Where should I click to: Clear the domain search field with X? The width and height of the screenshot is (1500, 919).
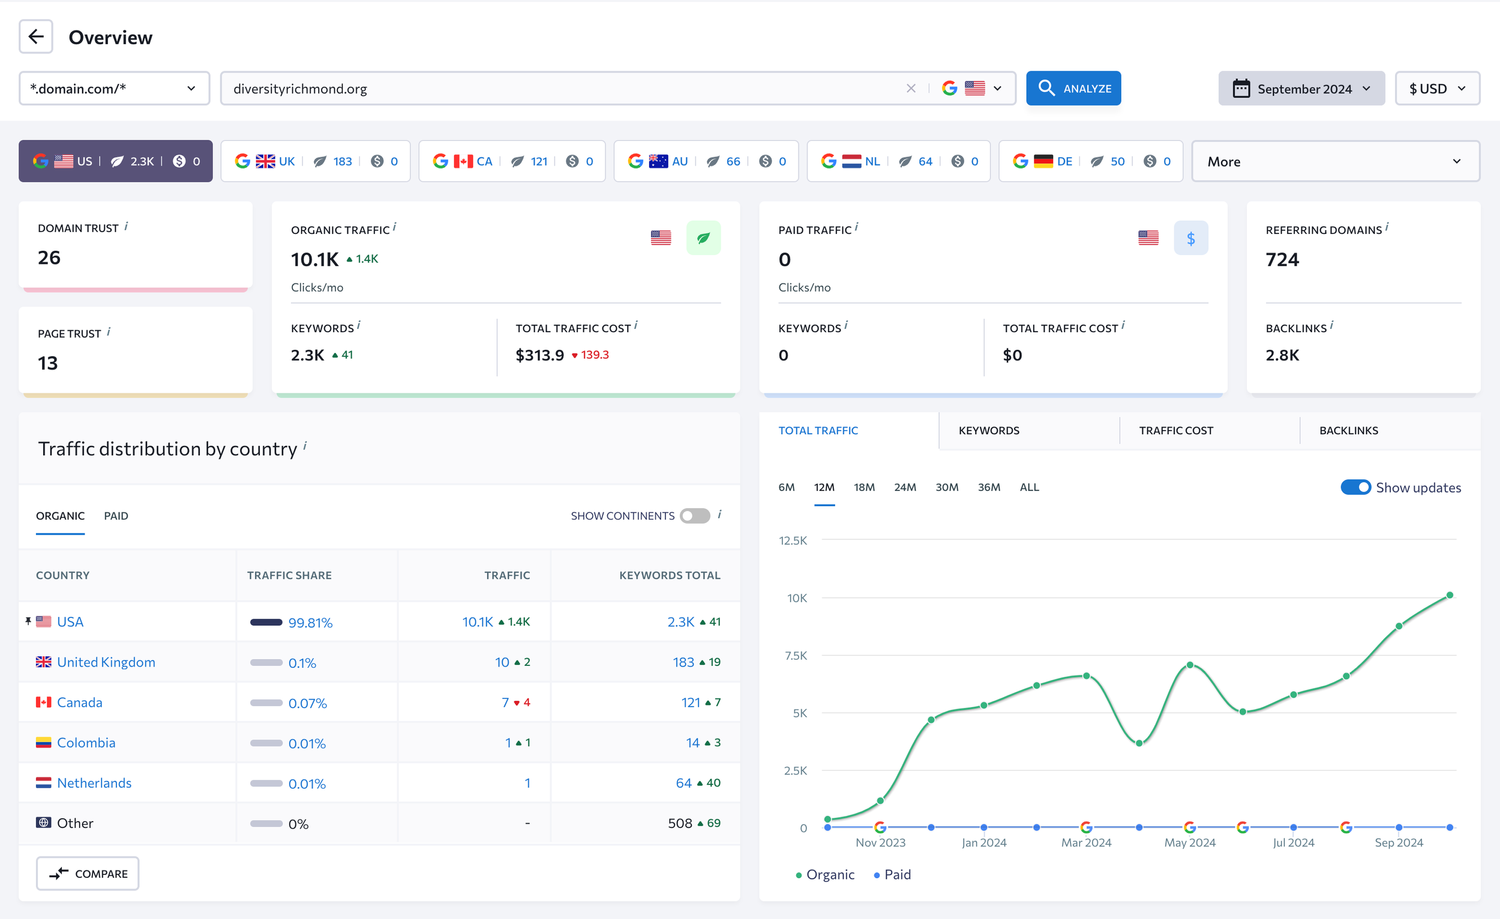[x=911, y=88]
